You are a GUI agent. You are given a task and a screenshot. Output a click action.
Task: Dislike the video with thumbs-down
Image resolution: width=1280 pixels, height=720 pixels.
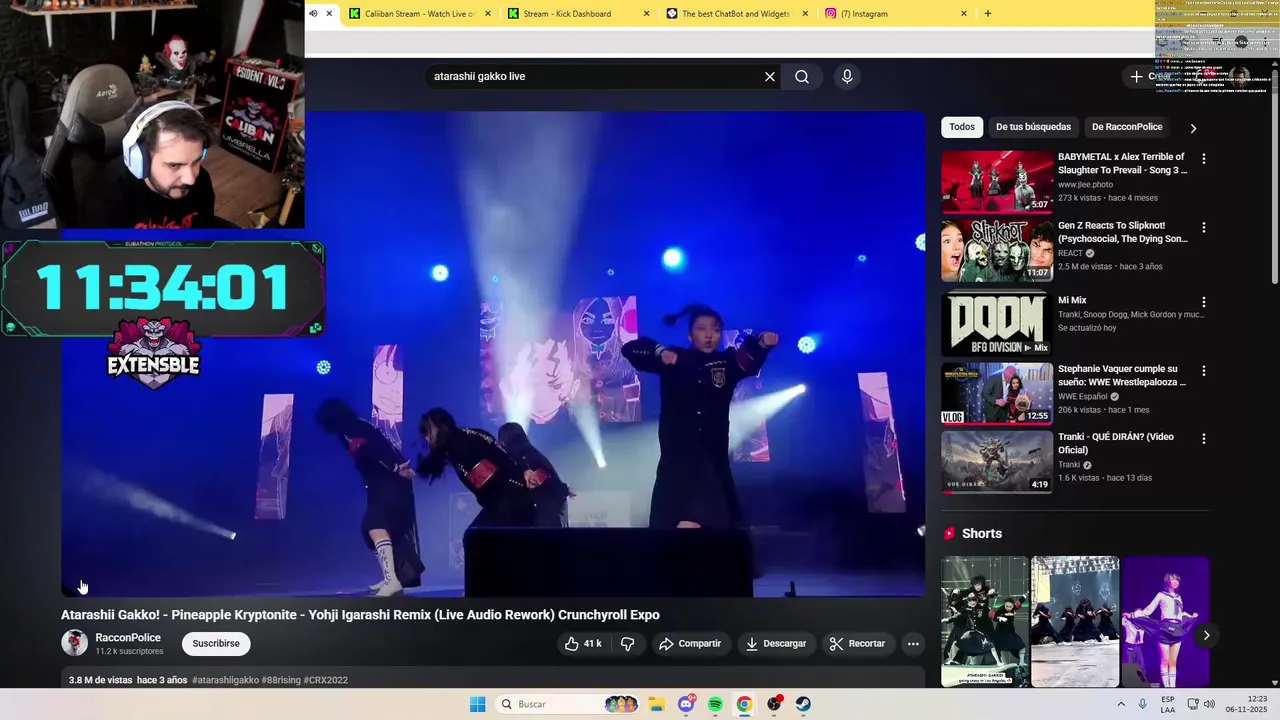(x=628, y=644)
